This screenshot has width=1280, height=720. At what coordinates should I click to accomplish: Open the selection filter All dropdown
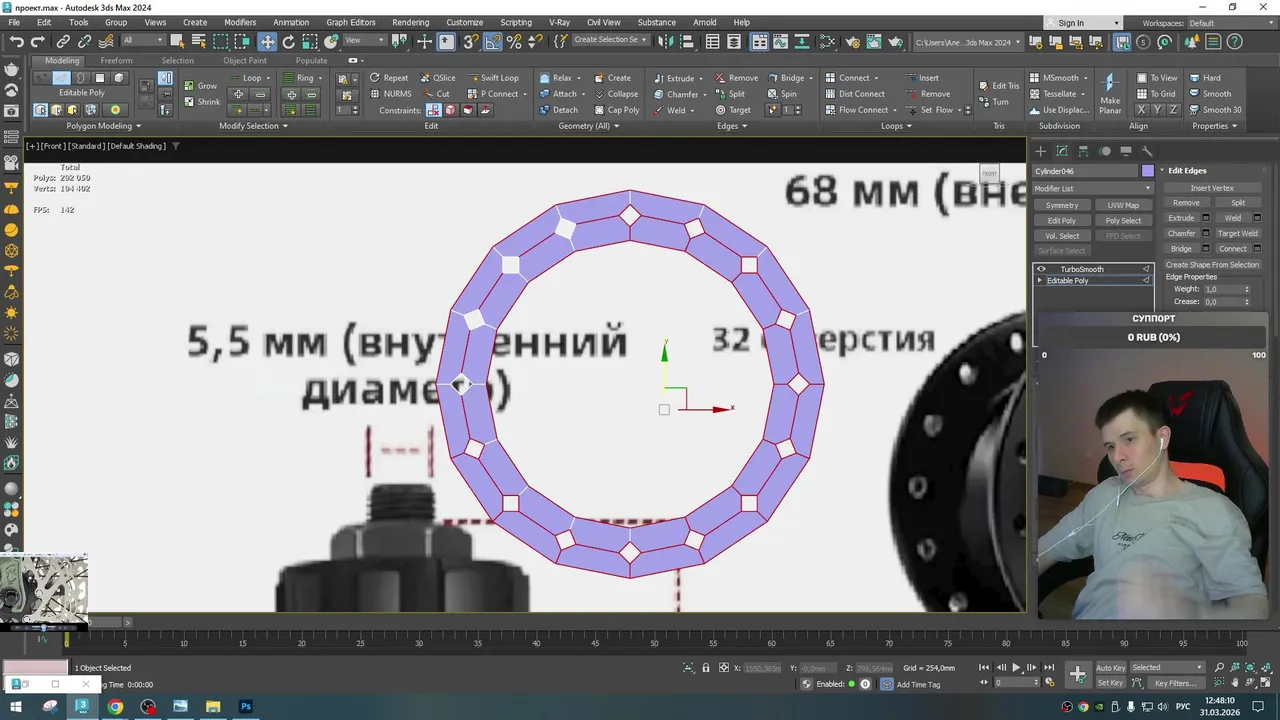click(x=142, y=41)
